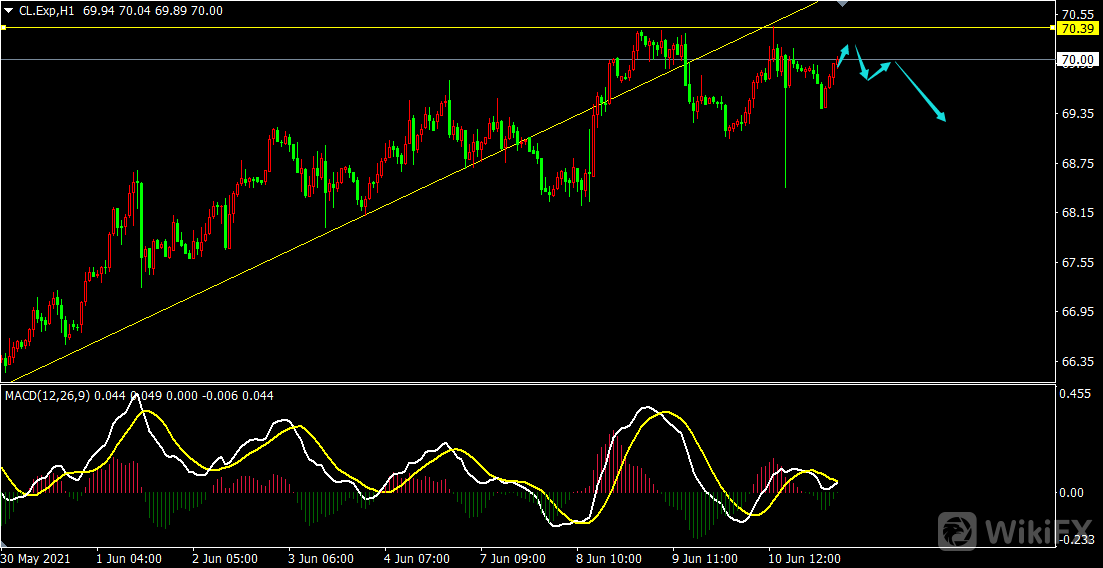Select the chart shift triangle marker at top
The height and width of the screenshot is (568, 1103).
click(843, 4)
